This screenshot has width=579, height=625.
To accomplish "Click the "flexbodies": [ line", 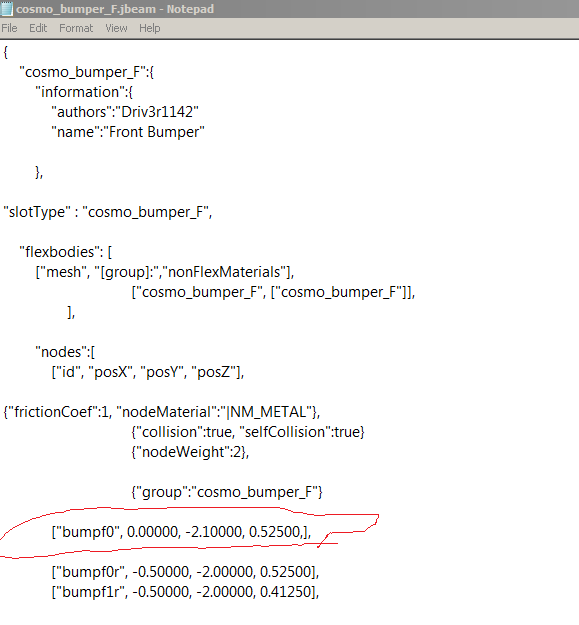I will [65, 252].
